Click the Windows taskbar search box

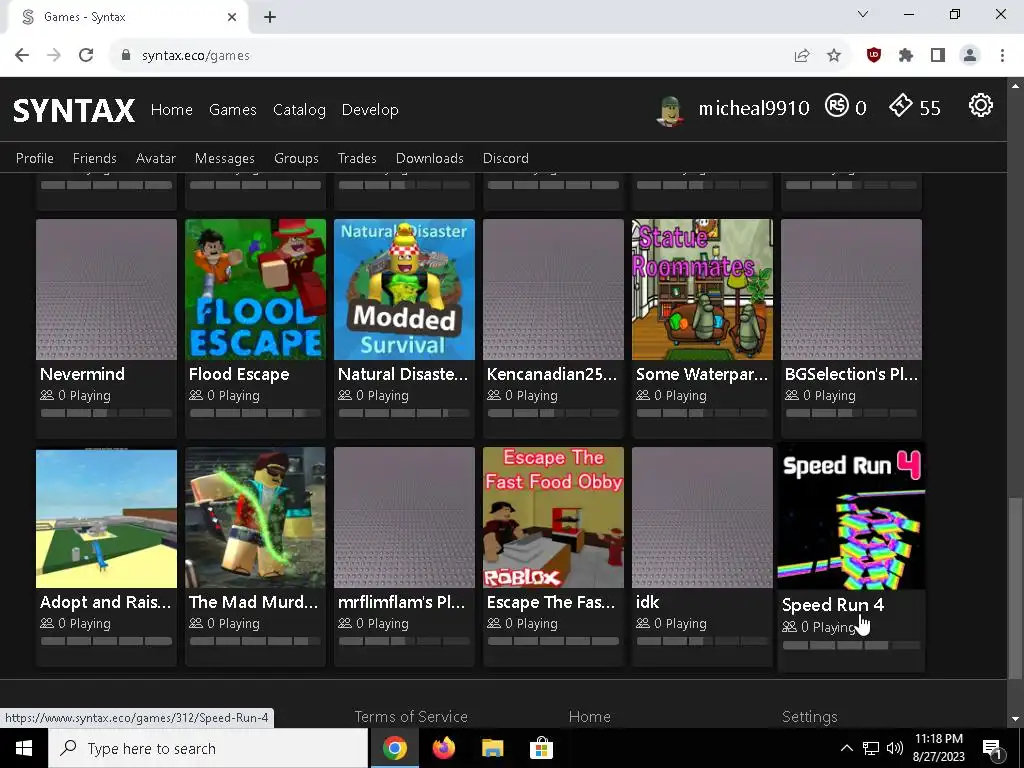click(208, 748)
